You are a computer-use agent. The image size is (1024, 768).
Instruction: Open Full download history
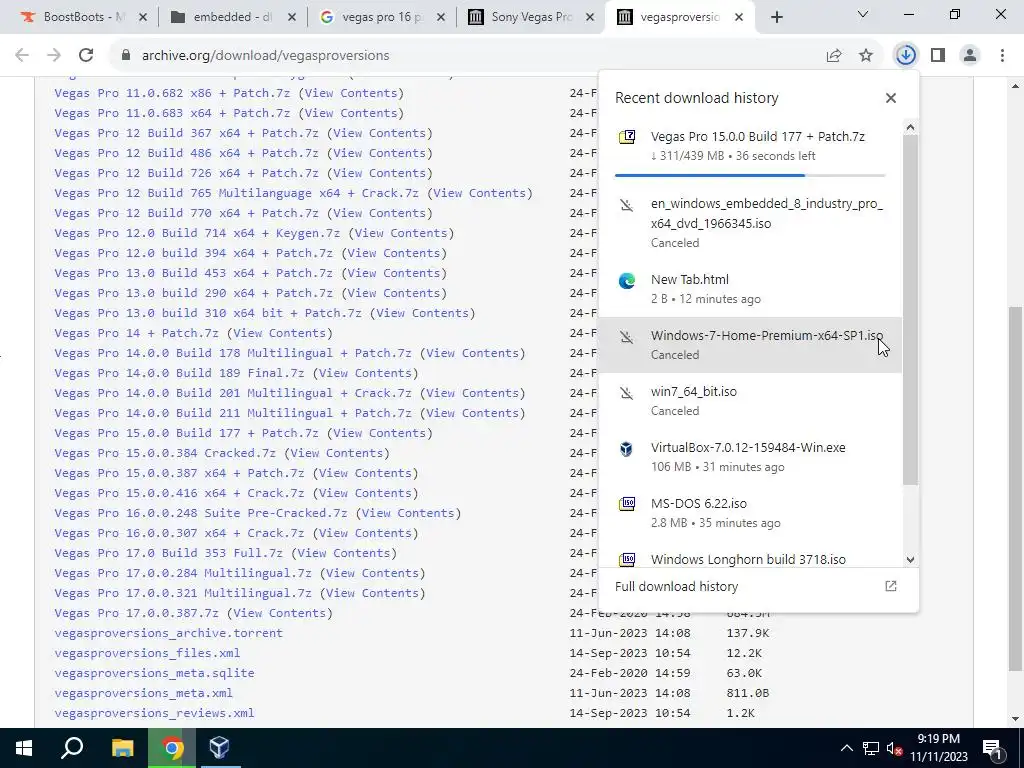677,586
